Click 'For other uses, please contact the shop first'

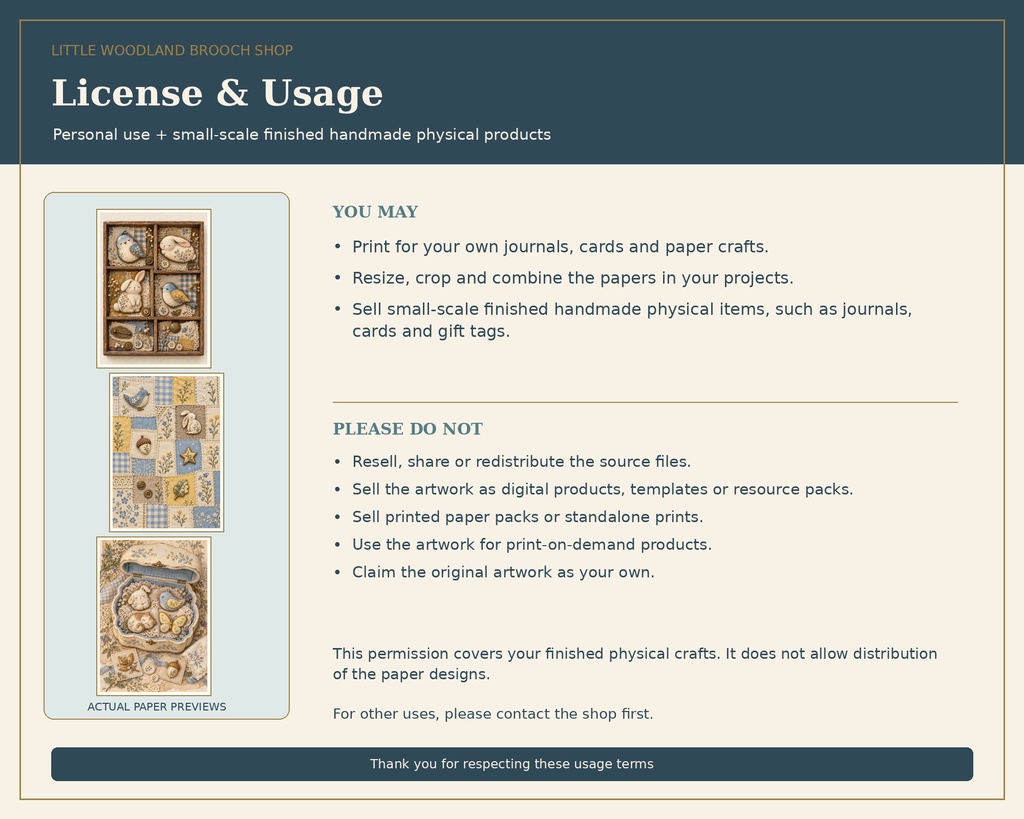pos(492,714)
